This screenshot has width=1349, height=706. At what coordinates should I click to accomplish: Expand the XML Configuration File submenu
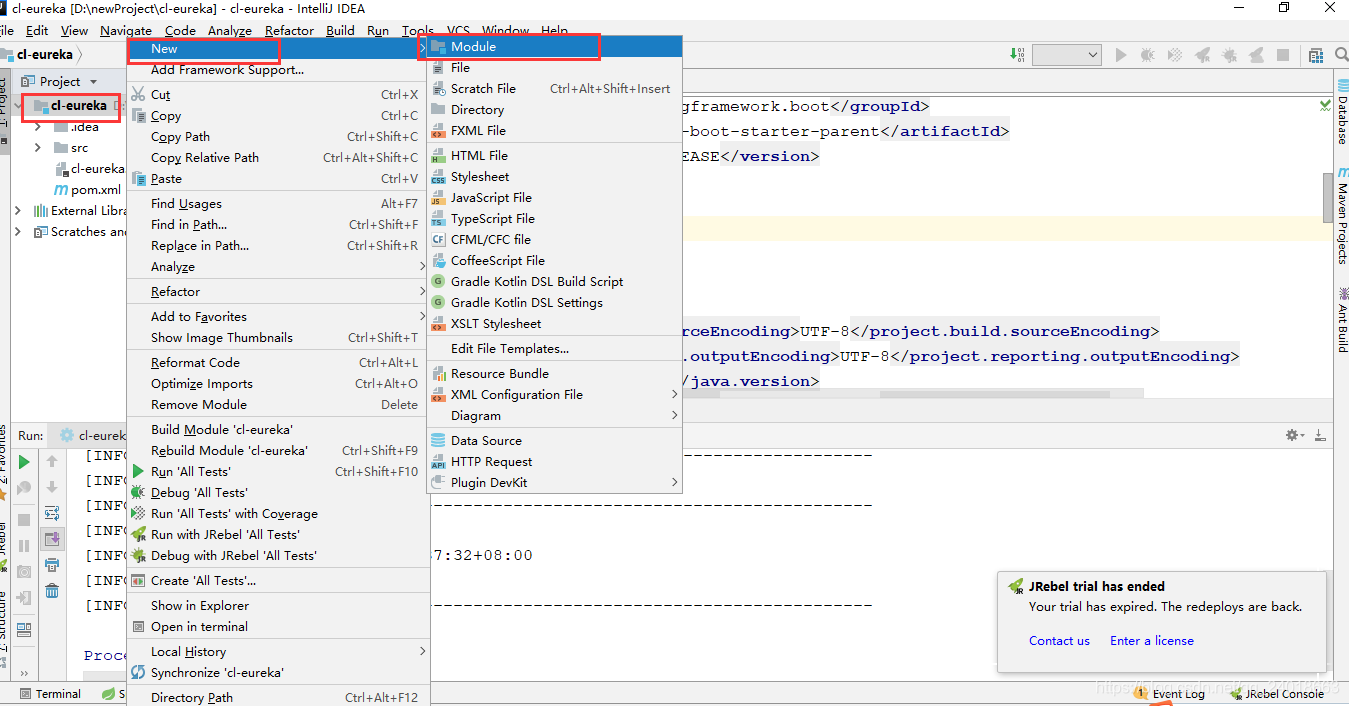click(x=555, y=394)
